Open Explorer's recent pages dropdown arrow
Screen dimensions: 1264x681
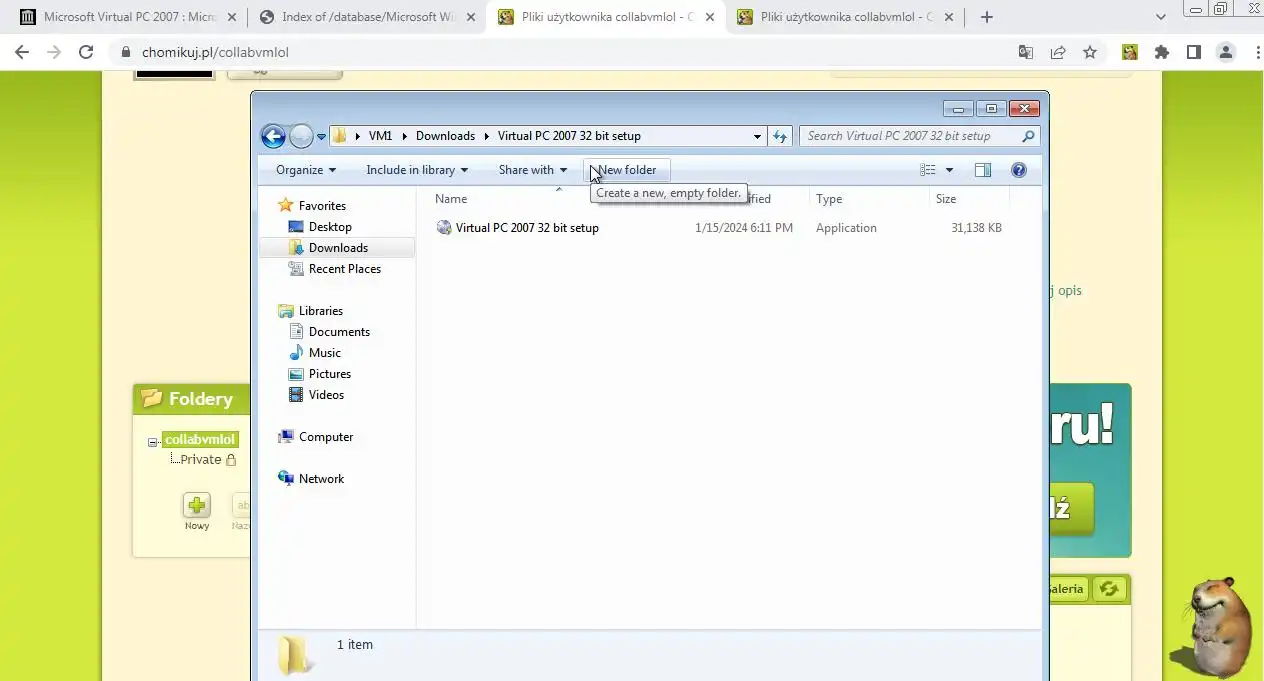pos(322,137)
